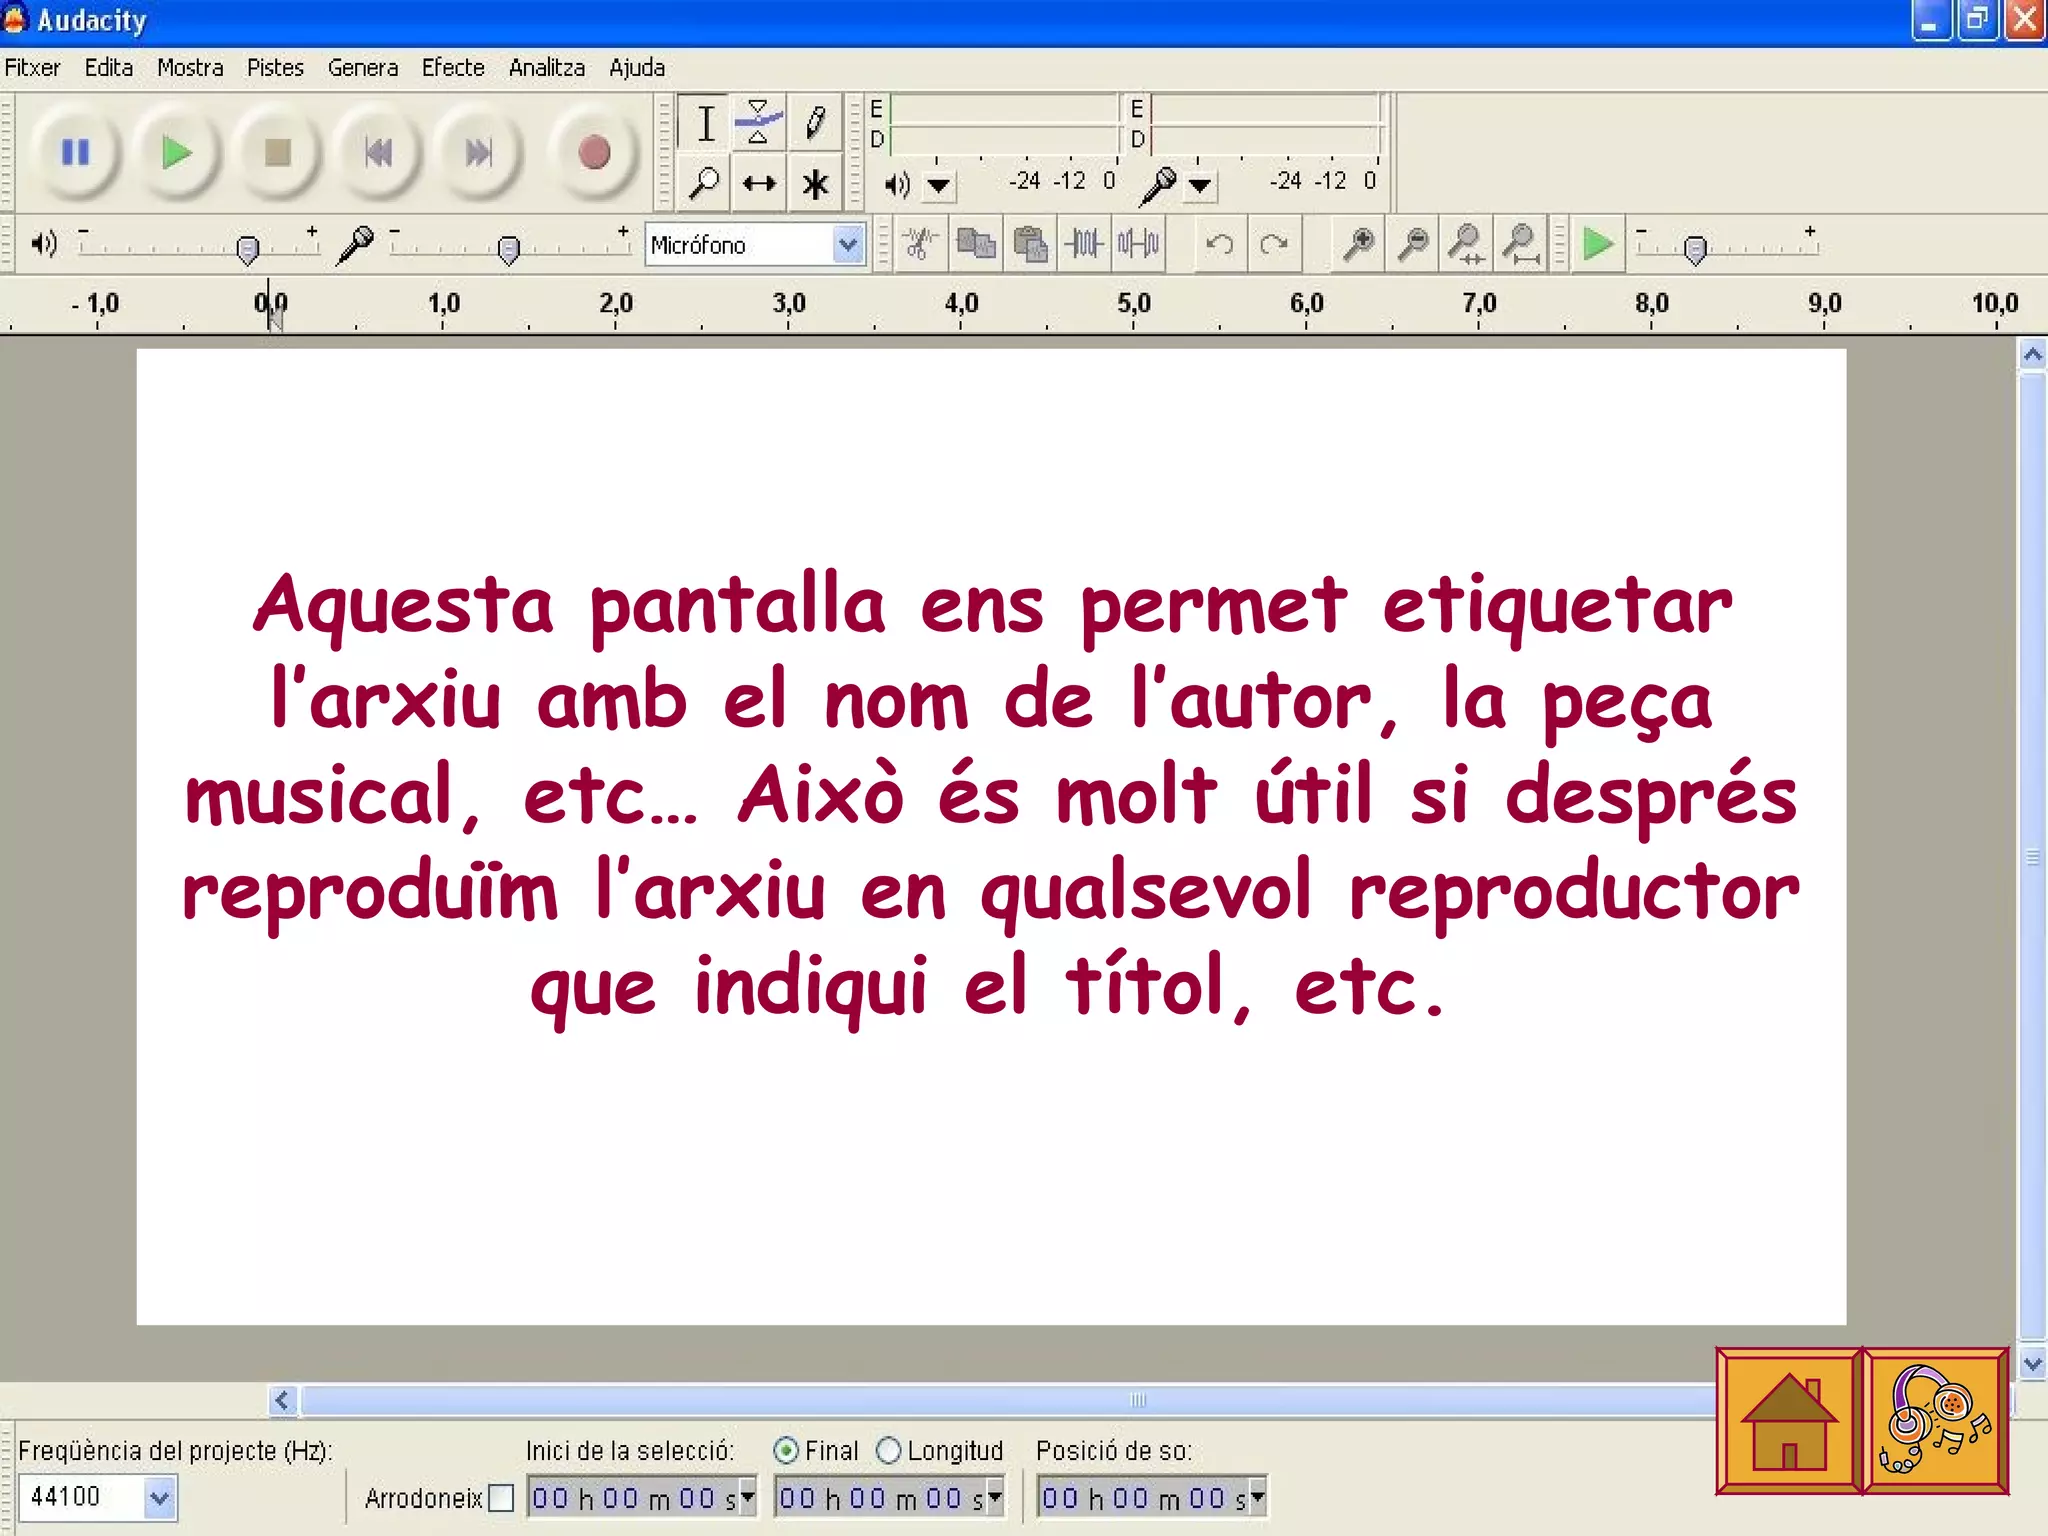
Task: Click the vertical scrollbar up arrow
Action: [2032, 355]
